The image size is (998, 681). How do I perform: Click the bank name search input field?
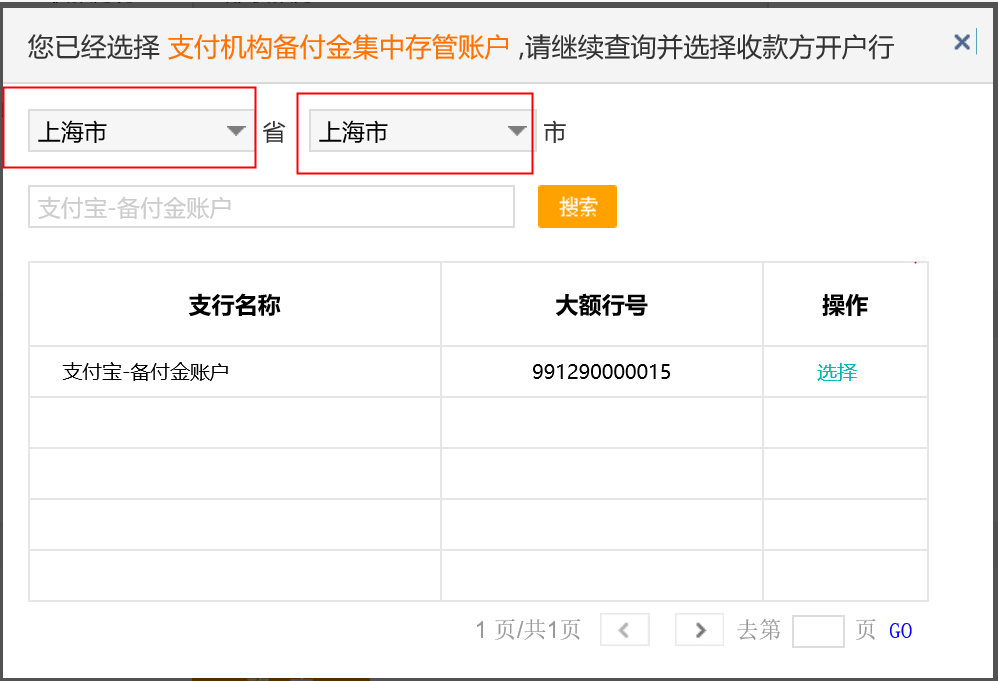270,206
